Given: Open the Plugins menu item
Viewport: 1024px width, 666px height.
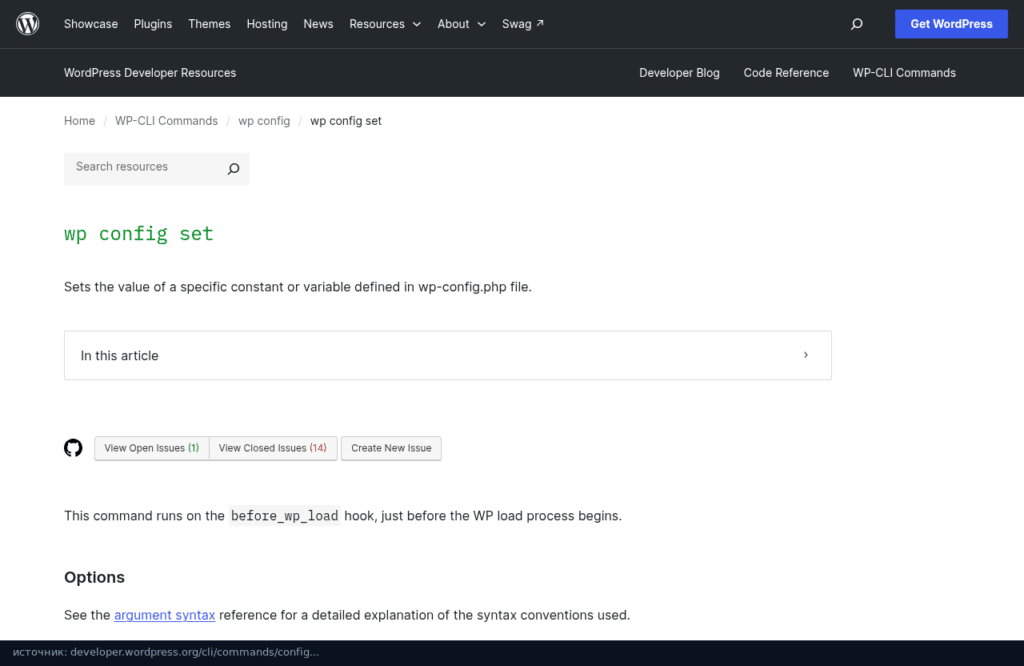Looking at the screenshot, I should pos(153,24).
